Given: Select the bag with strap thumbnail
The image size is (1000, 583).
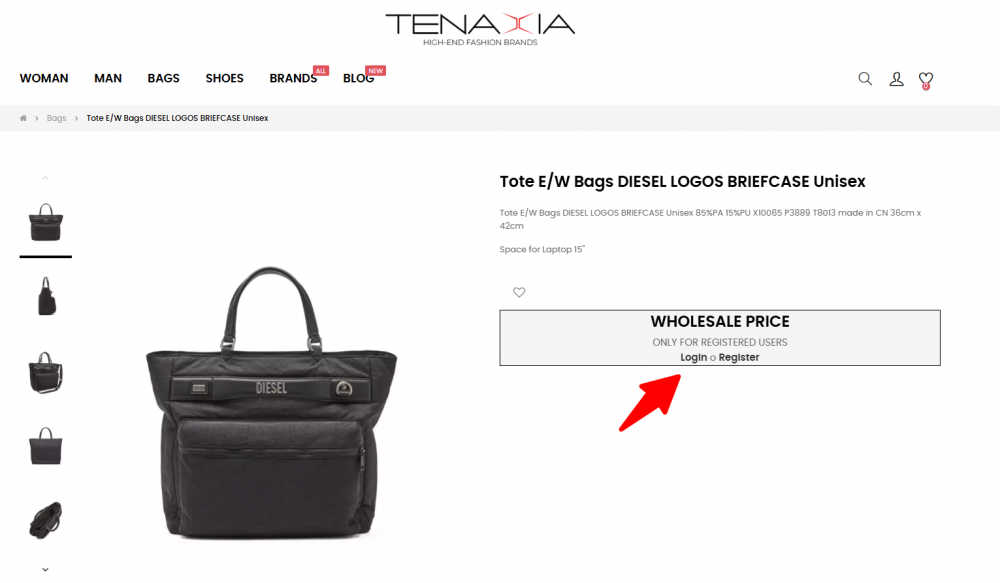Looking at the screenshot, I should [46, 372].
